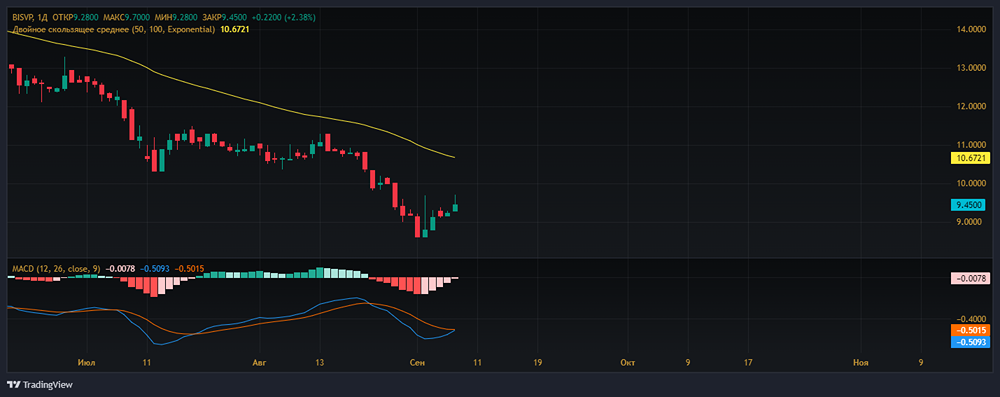Click the 14.0000 price scale label
This screenshot has width=1000, height=397.
pyautogui.click(x=970, y=29)
